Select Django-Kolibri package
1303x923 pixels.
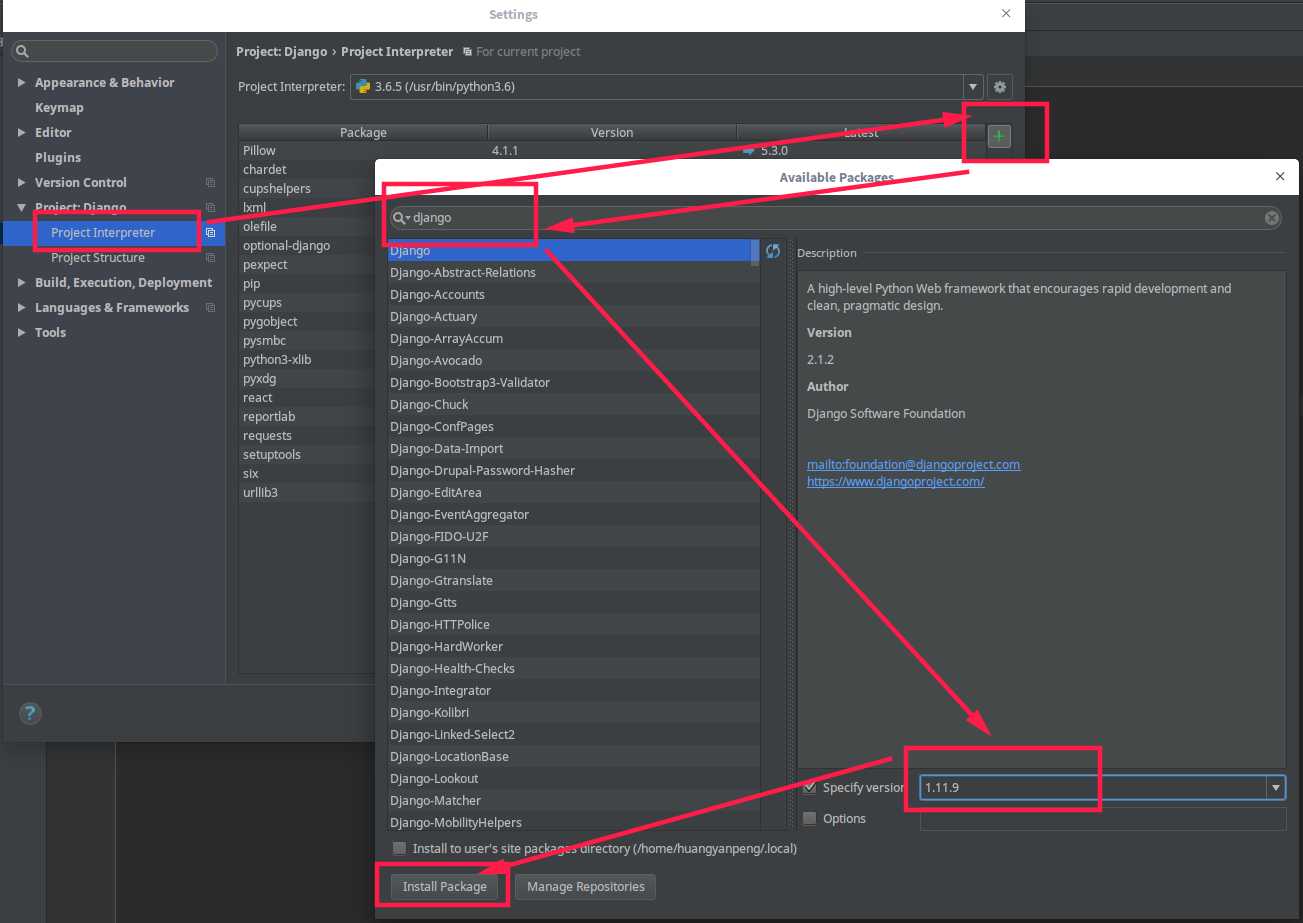click(x=573, y=713)
